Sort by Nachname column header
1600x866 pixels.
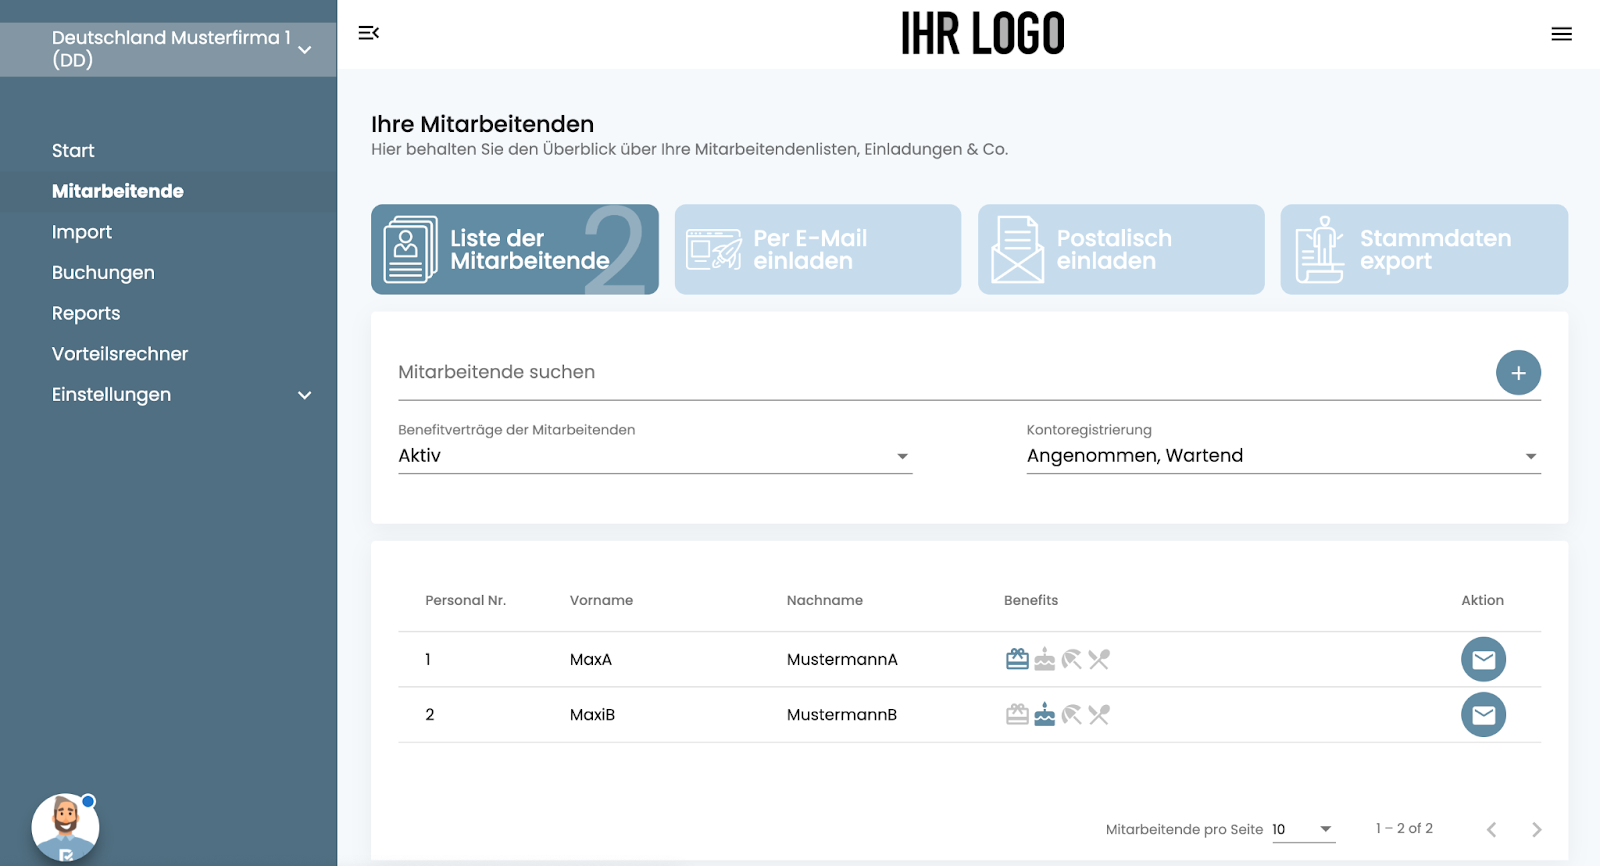coord(825,600)
